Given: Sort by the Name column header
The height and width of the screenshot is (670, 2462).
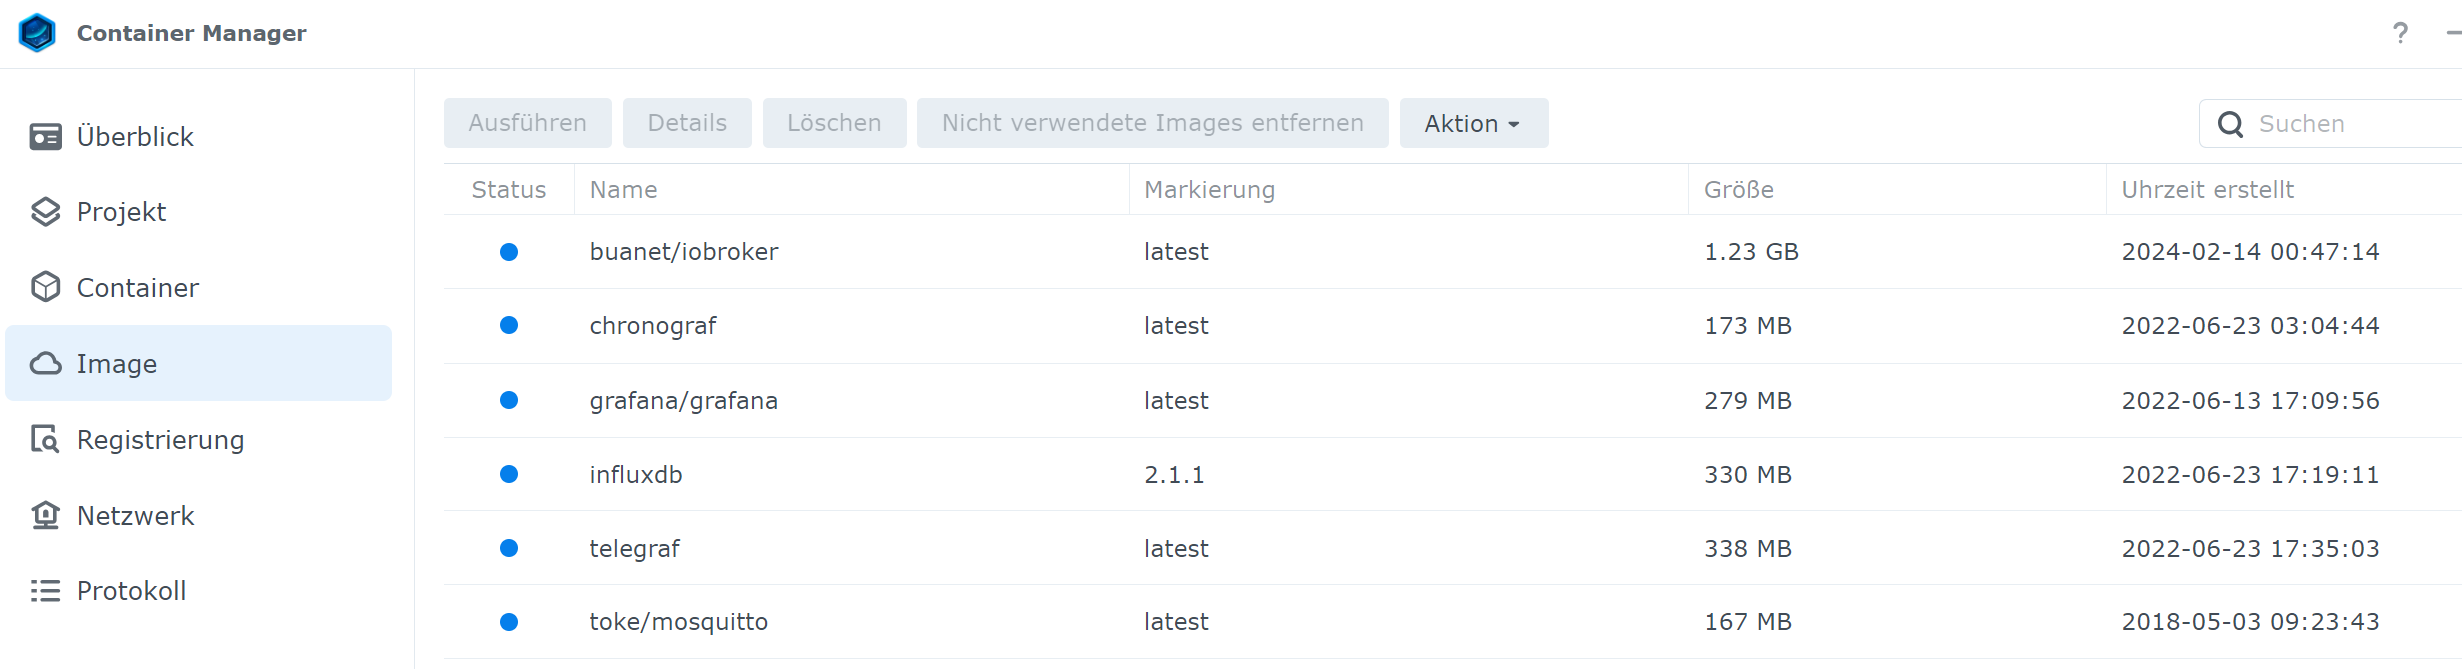Looking at the screenshot, I should coord(623,190).
